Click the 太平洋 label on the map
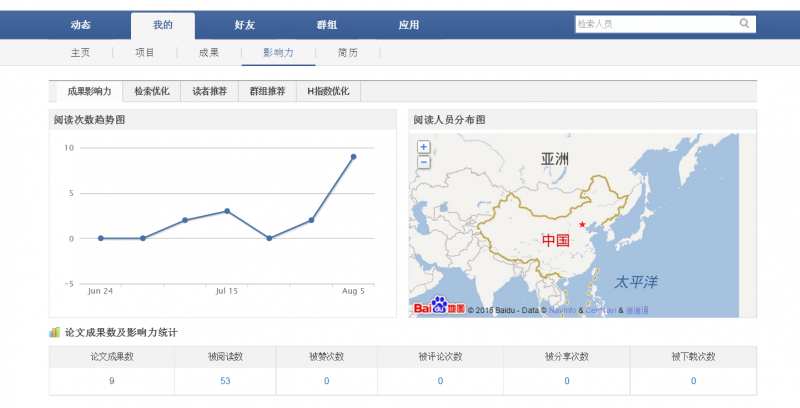Image resolution: width=800 pixels, height=408 pixels. [636, 282]
